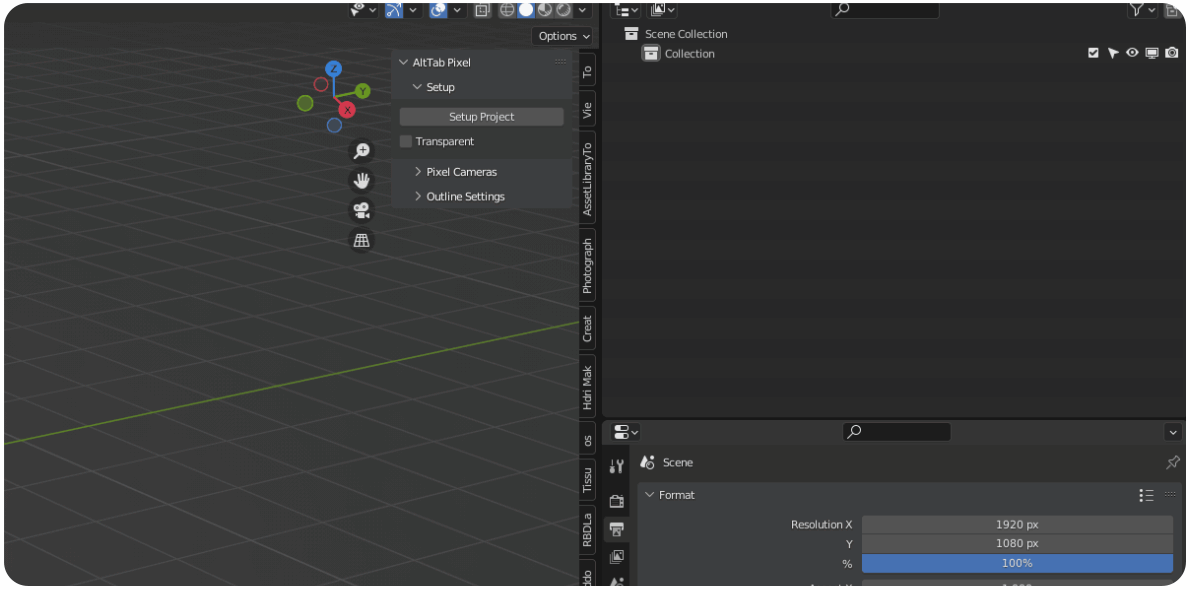
Task: Open Format panel presets list icon
Action: [1146, 495]
